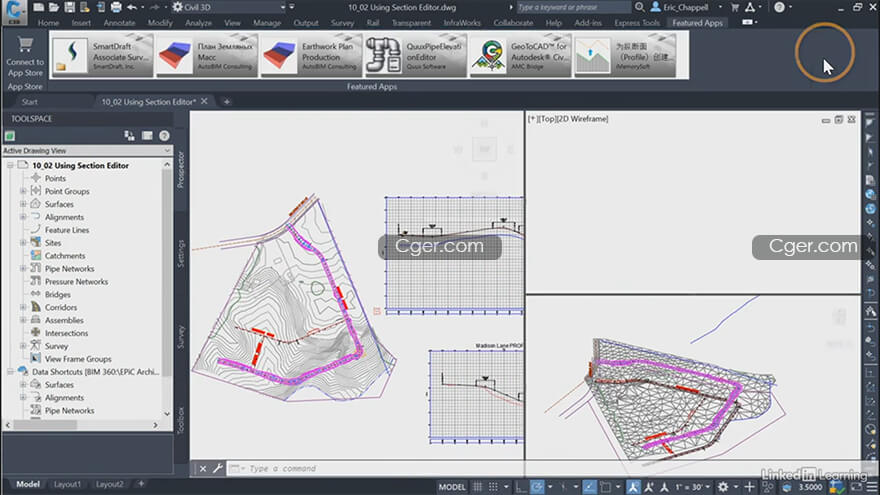The width and height of the screenshot is (880, 495).
Task: Click in the keyword search field
Action: click(x=572, y=7)
